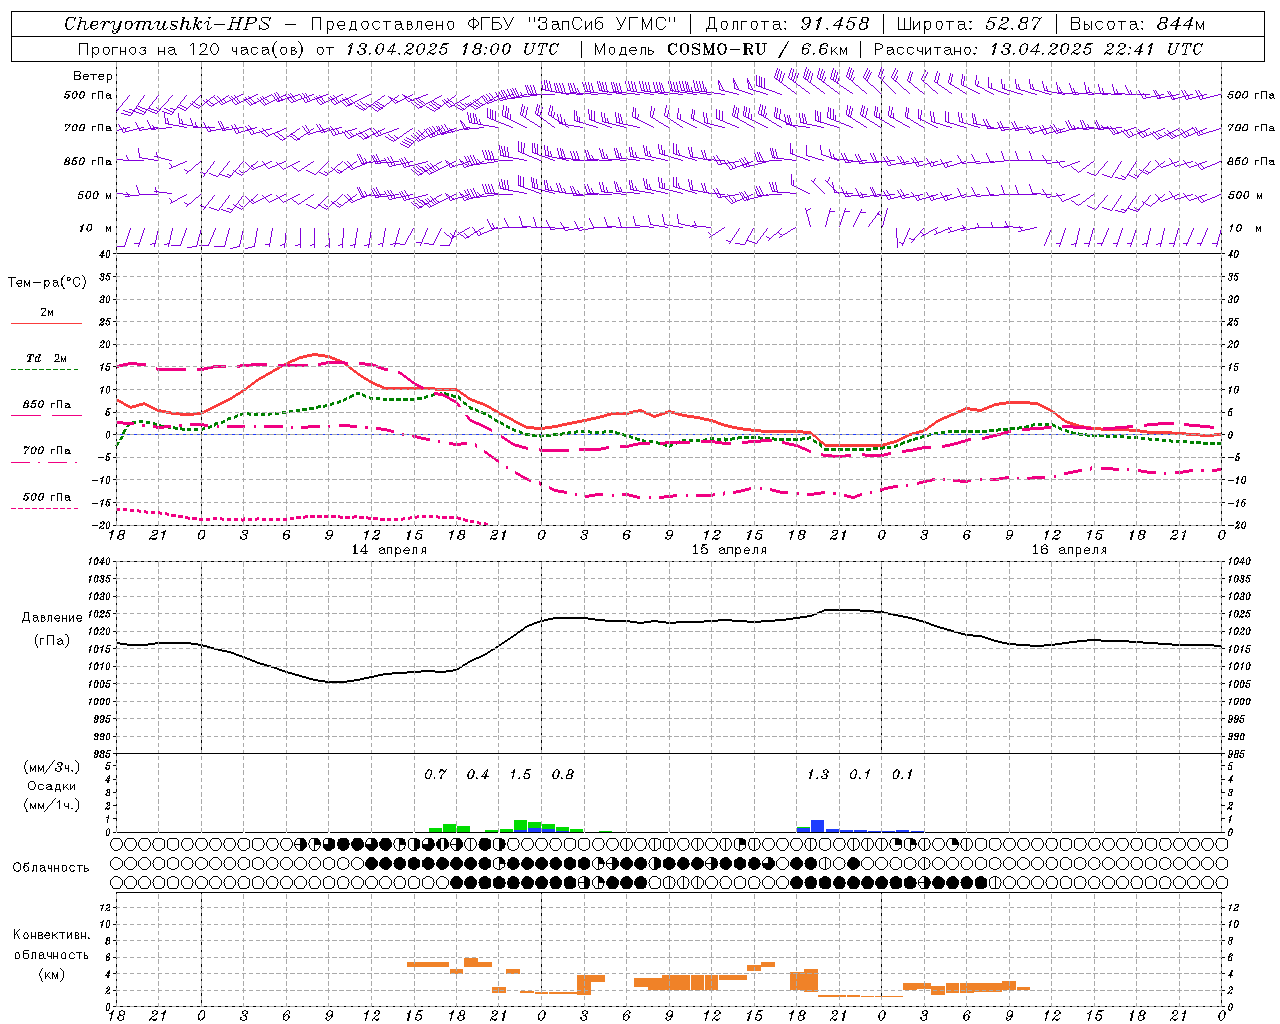Image resolution: width=1280 pixels, height=1024 pixels.
Task: Click the '16 апреля' date label
Action: (x=1069, y=550)
